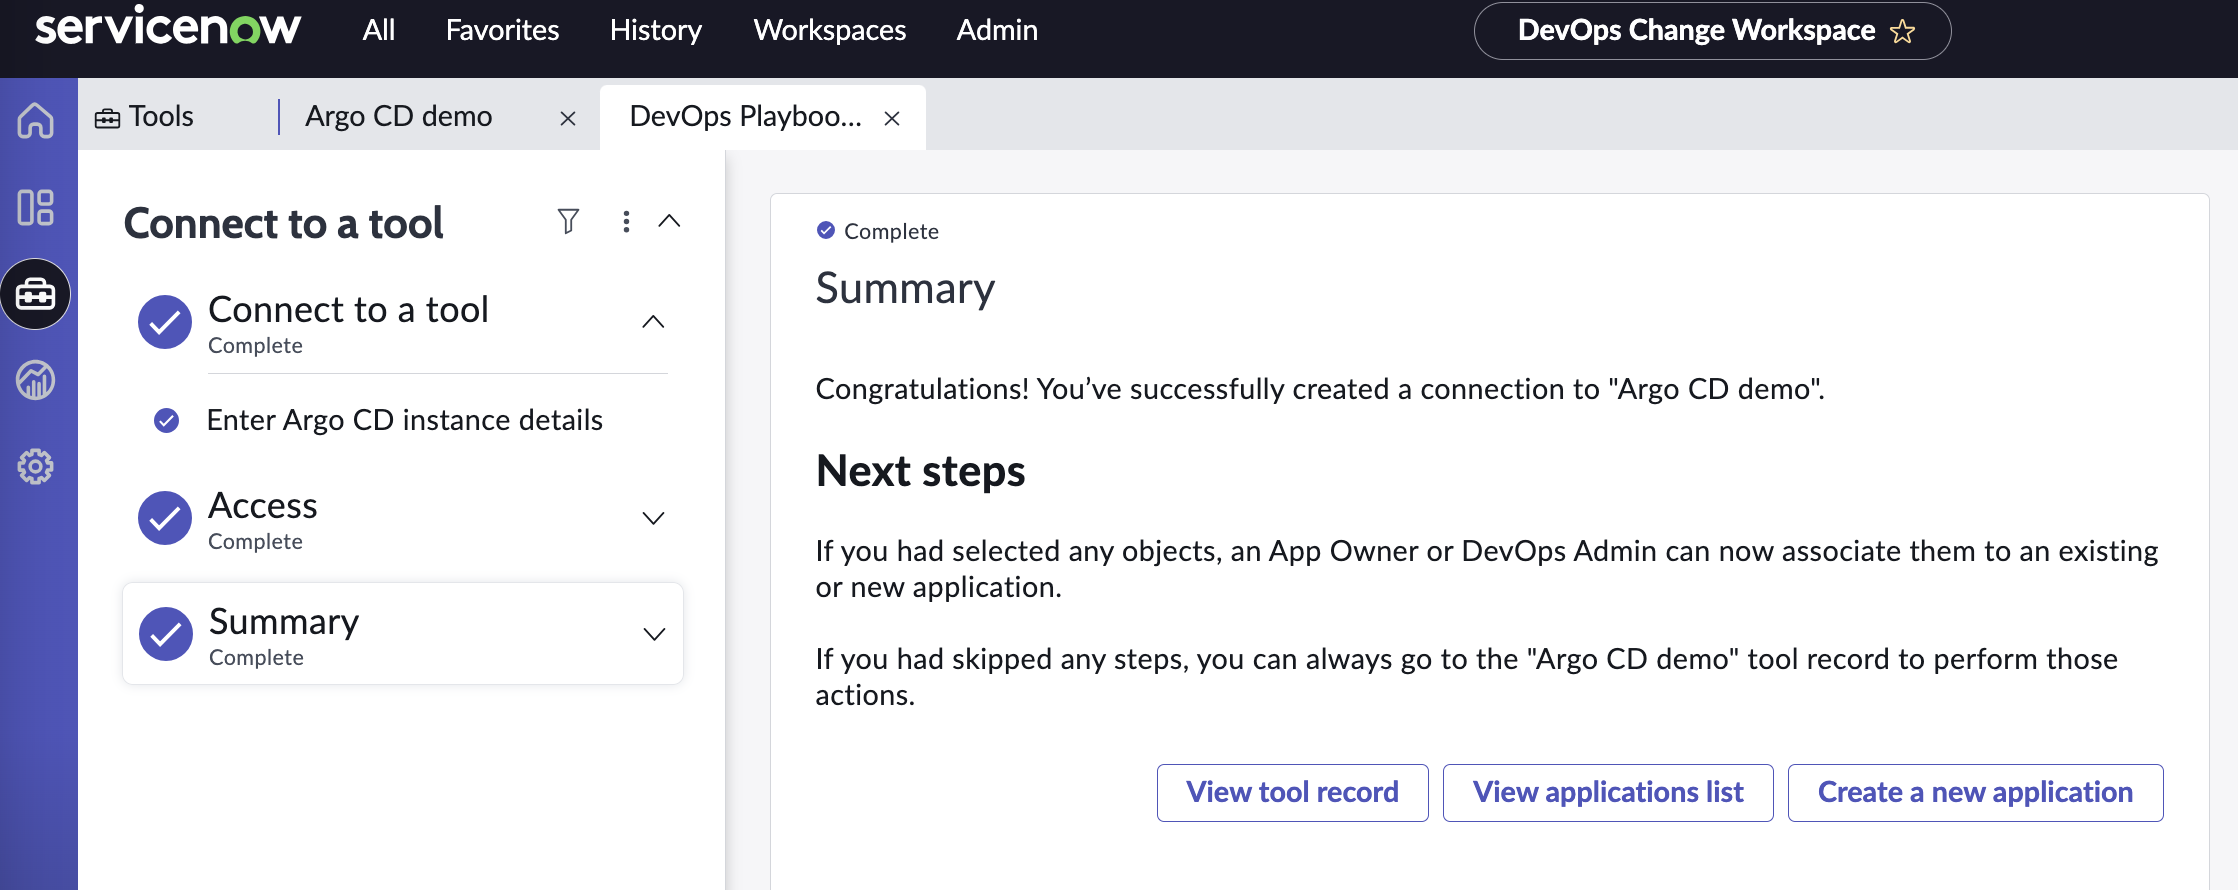Collapse the entire playbook panel header
Viewport: 2238px width, 890px height.
669,221
